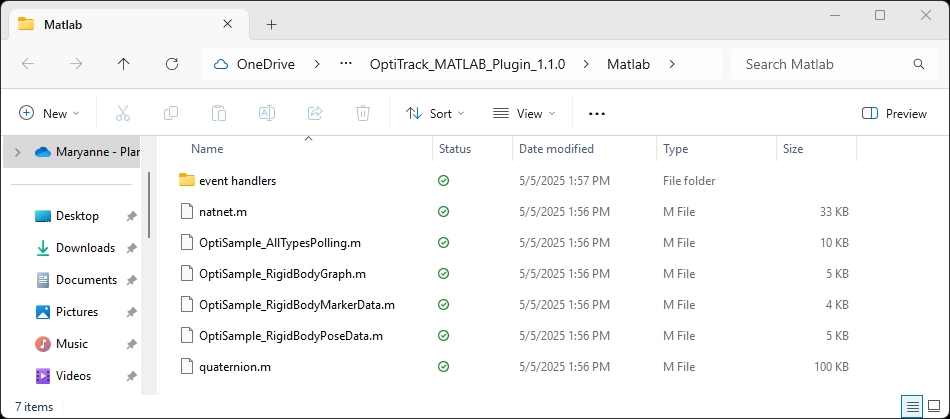Switch to details view layout
Screen dimensions: 950x419
(x=911, y=407)
